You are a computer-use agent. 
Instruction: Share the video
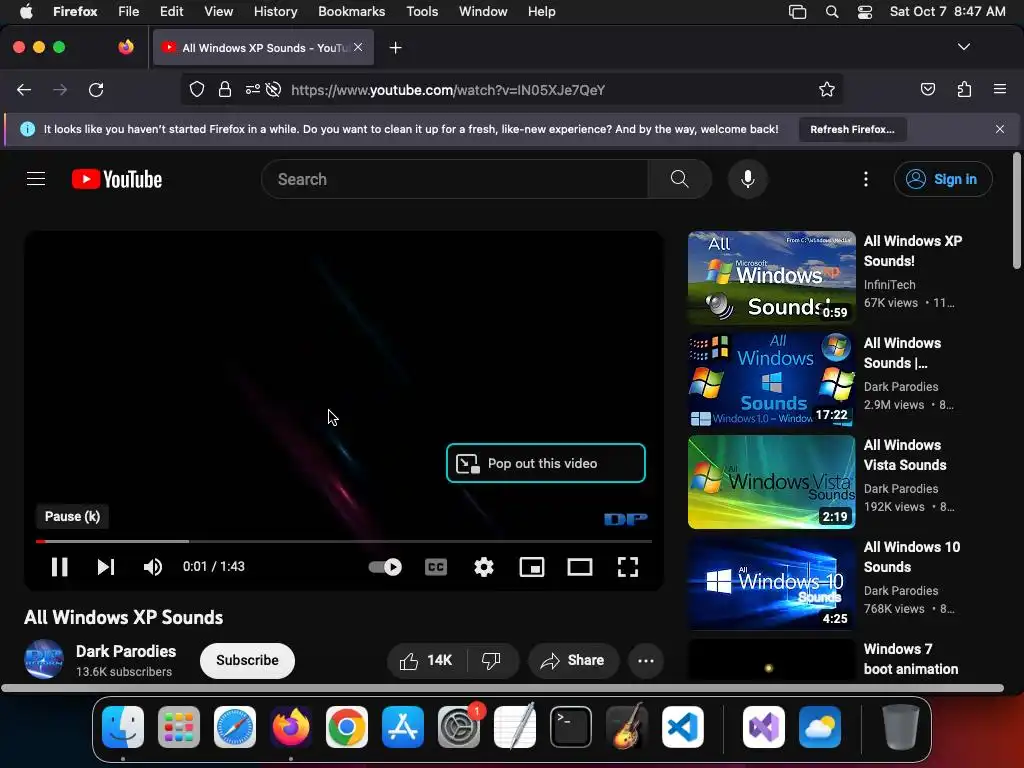coord(573,660)
